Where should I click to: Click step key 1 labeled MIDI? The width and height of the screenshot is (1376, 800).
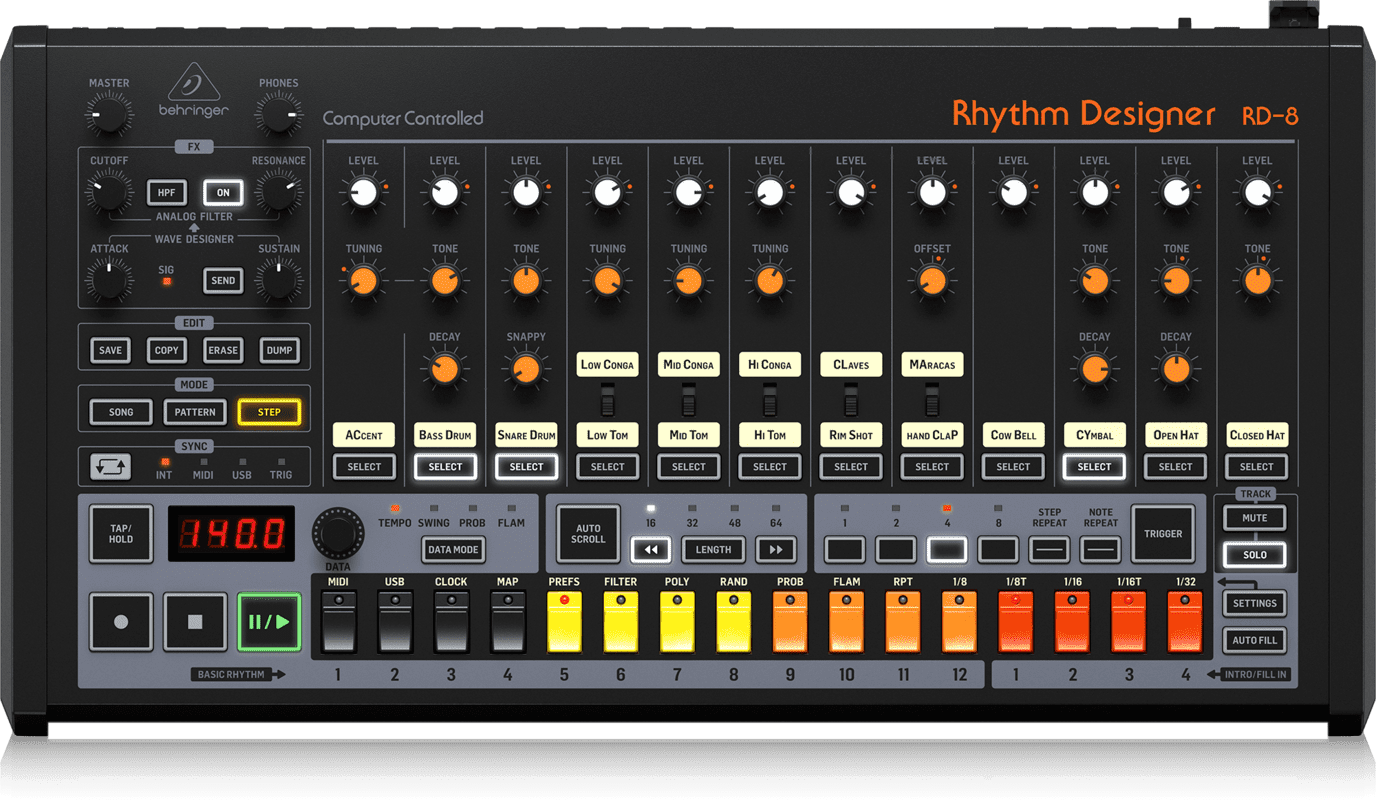[338, 622]
